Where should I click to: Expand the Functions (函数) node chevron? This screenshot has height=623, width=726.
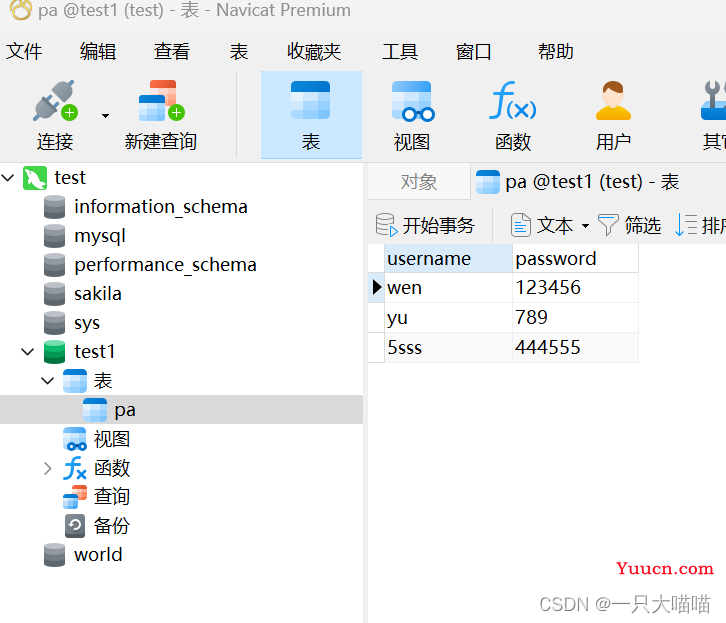[48, 468]
